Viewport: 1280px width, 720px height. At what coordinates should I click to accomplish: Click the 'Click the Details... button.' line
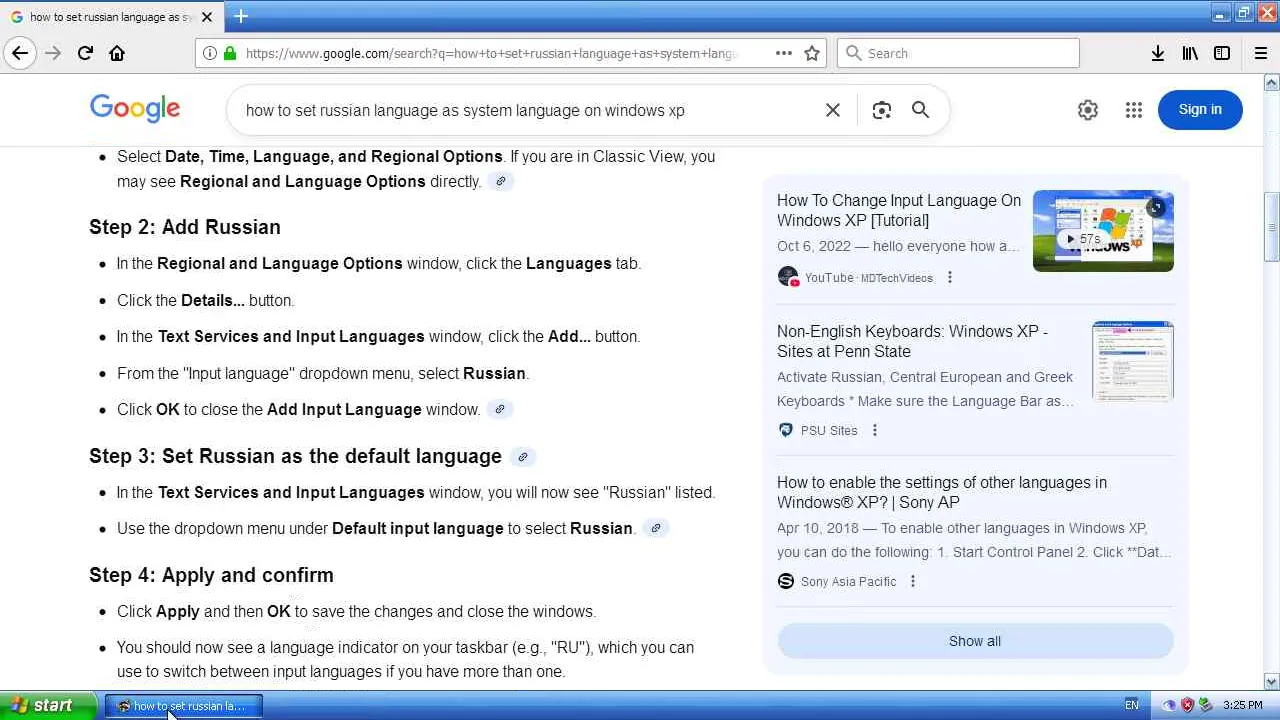205,300
